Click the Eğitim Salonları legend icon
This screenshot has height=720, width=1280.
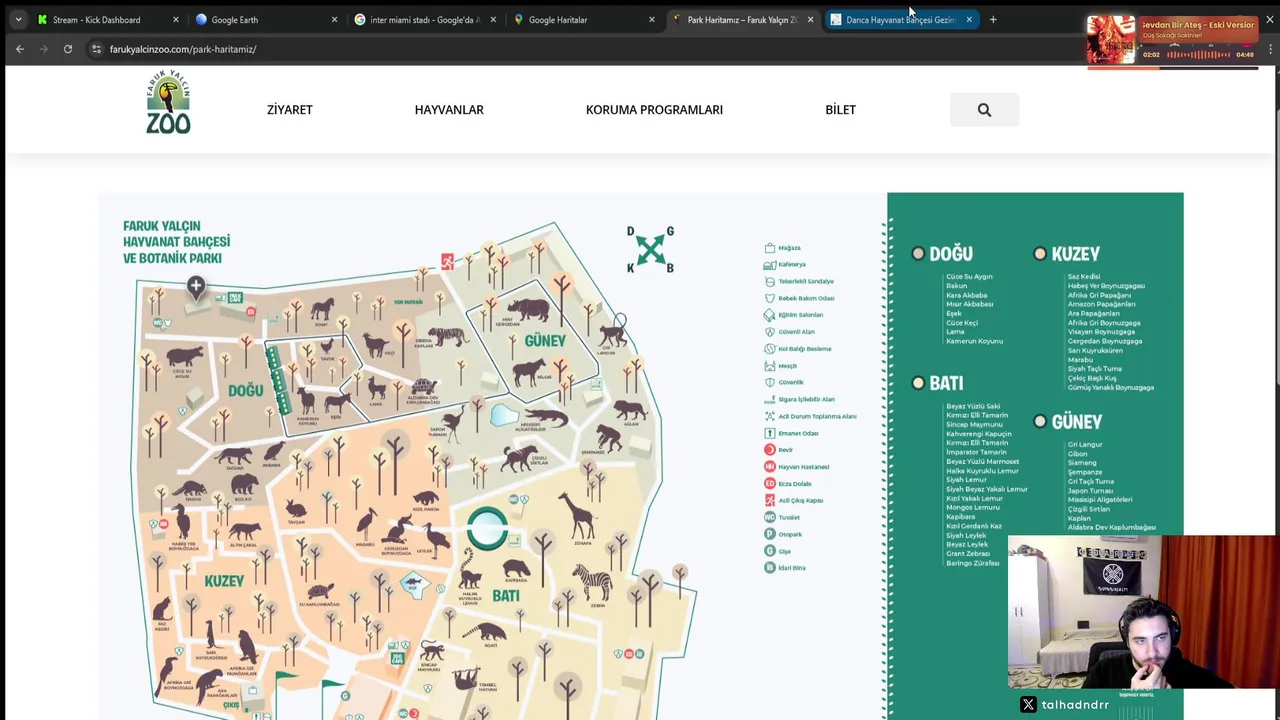coord(770,315)
